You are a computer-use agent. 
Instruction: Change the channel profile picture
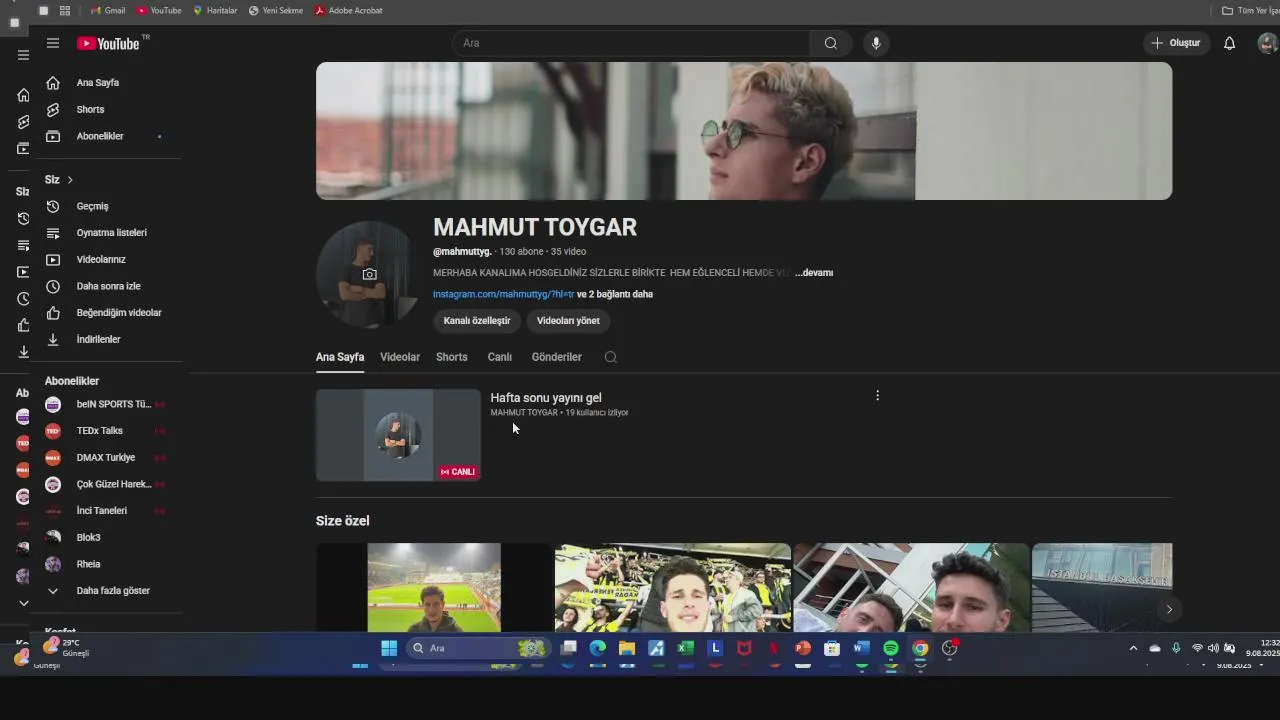pyautogui.click(x=369, y=274)
